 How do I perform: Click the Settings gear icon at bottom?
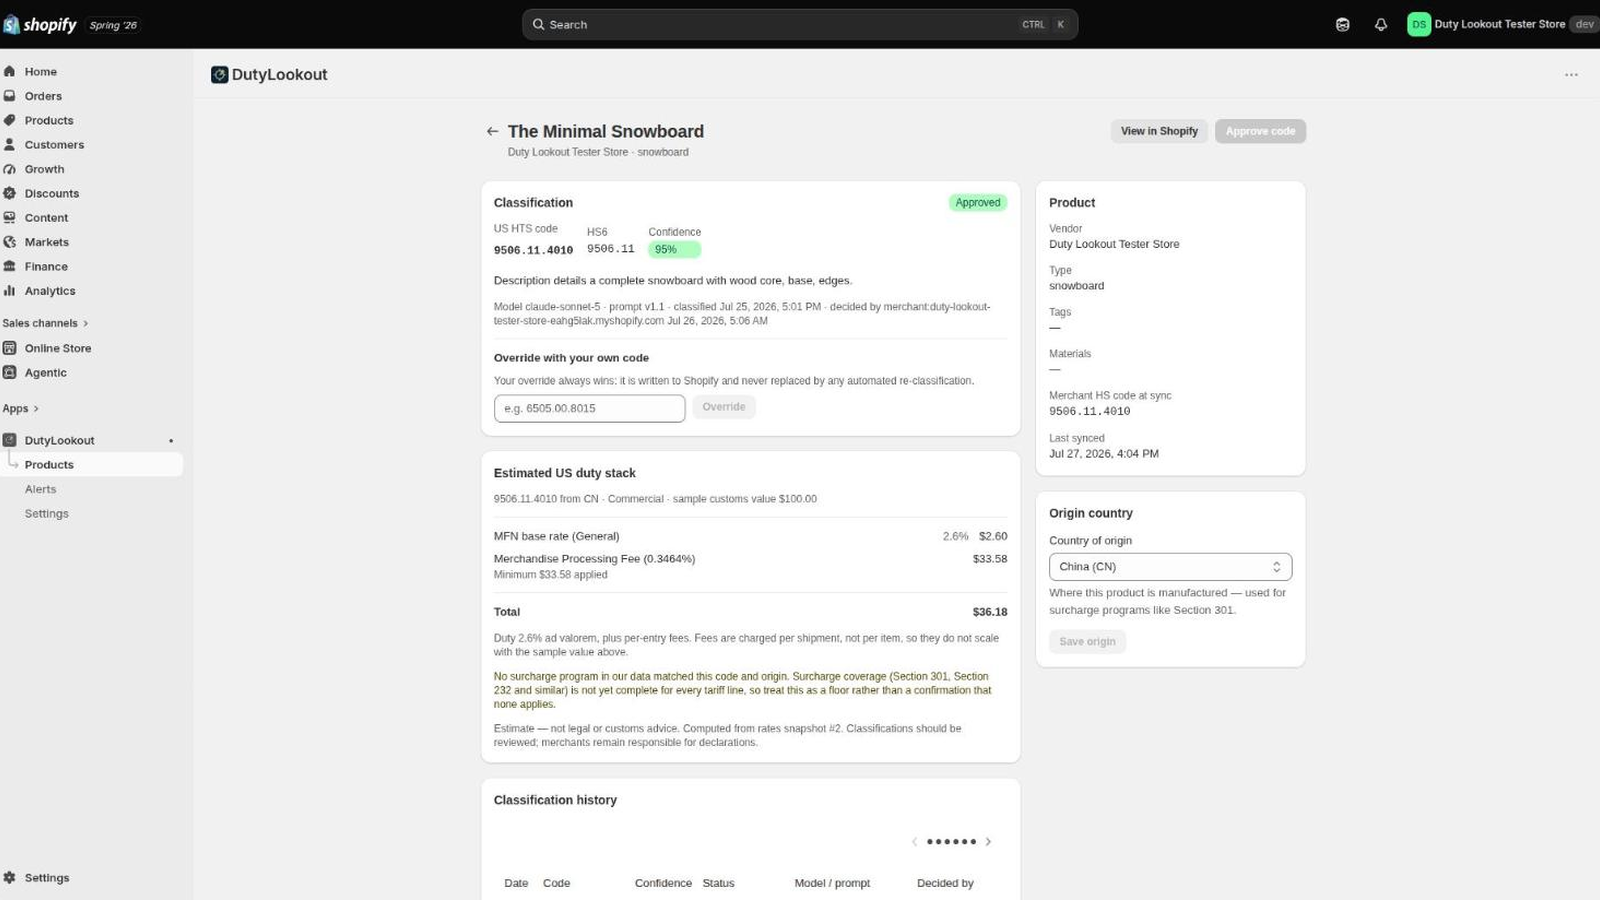[x=10, y=878]
